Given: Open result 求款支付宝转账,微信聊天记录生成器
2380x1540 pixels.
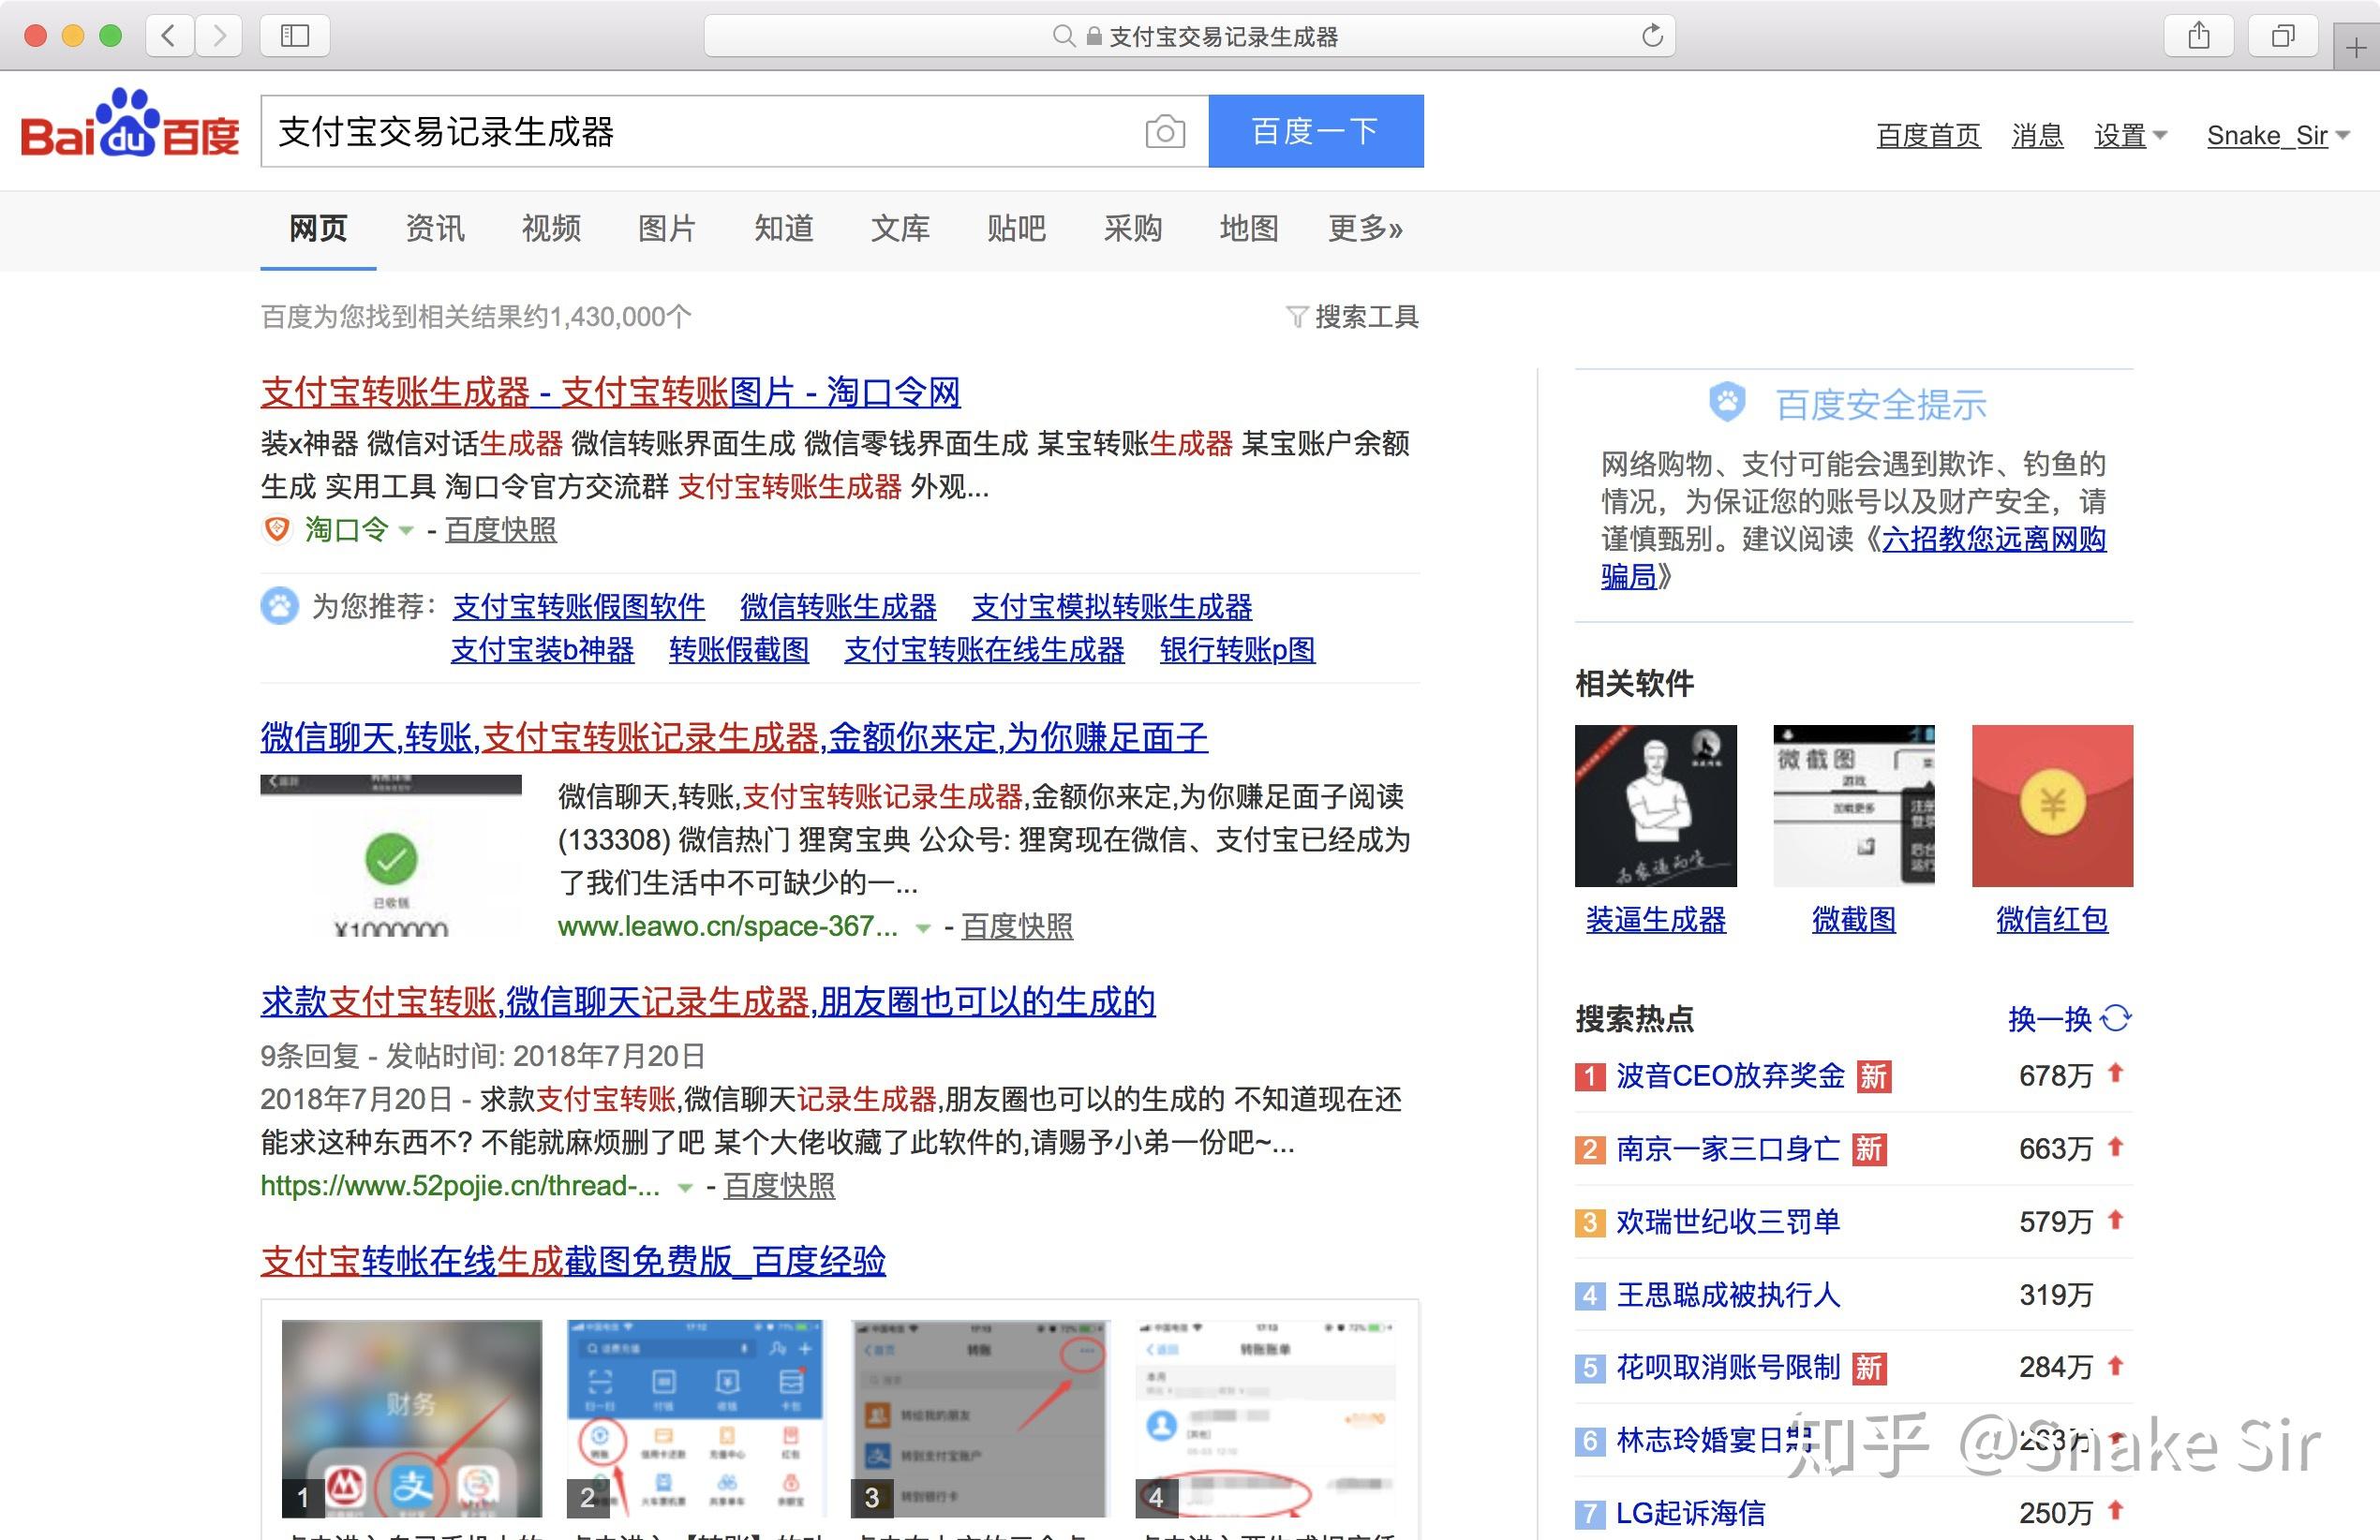Looking at the screenshot, I should click(708, 1001).
